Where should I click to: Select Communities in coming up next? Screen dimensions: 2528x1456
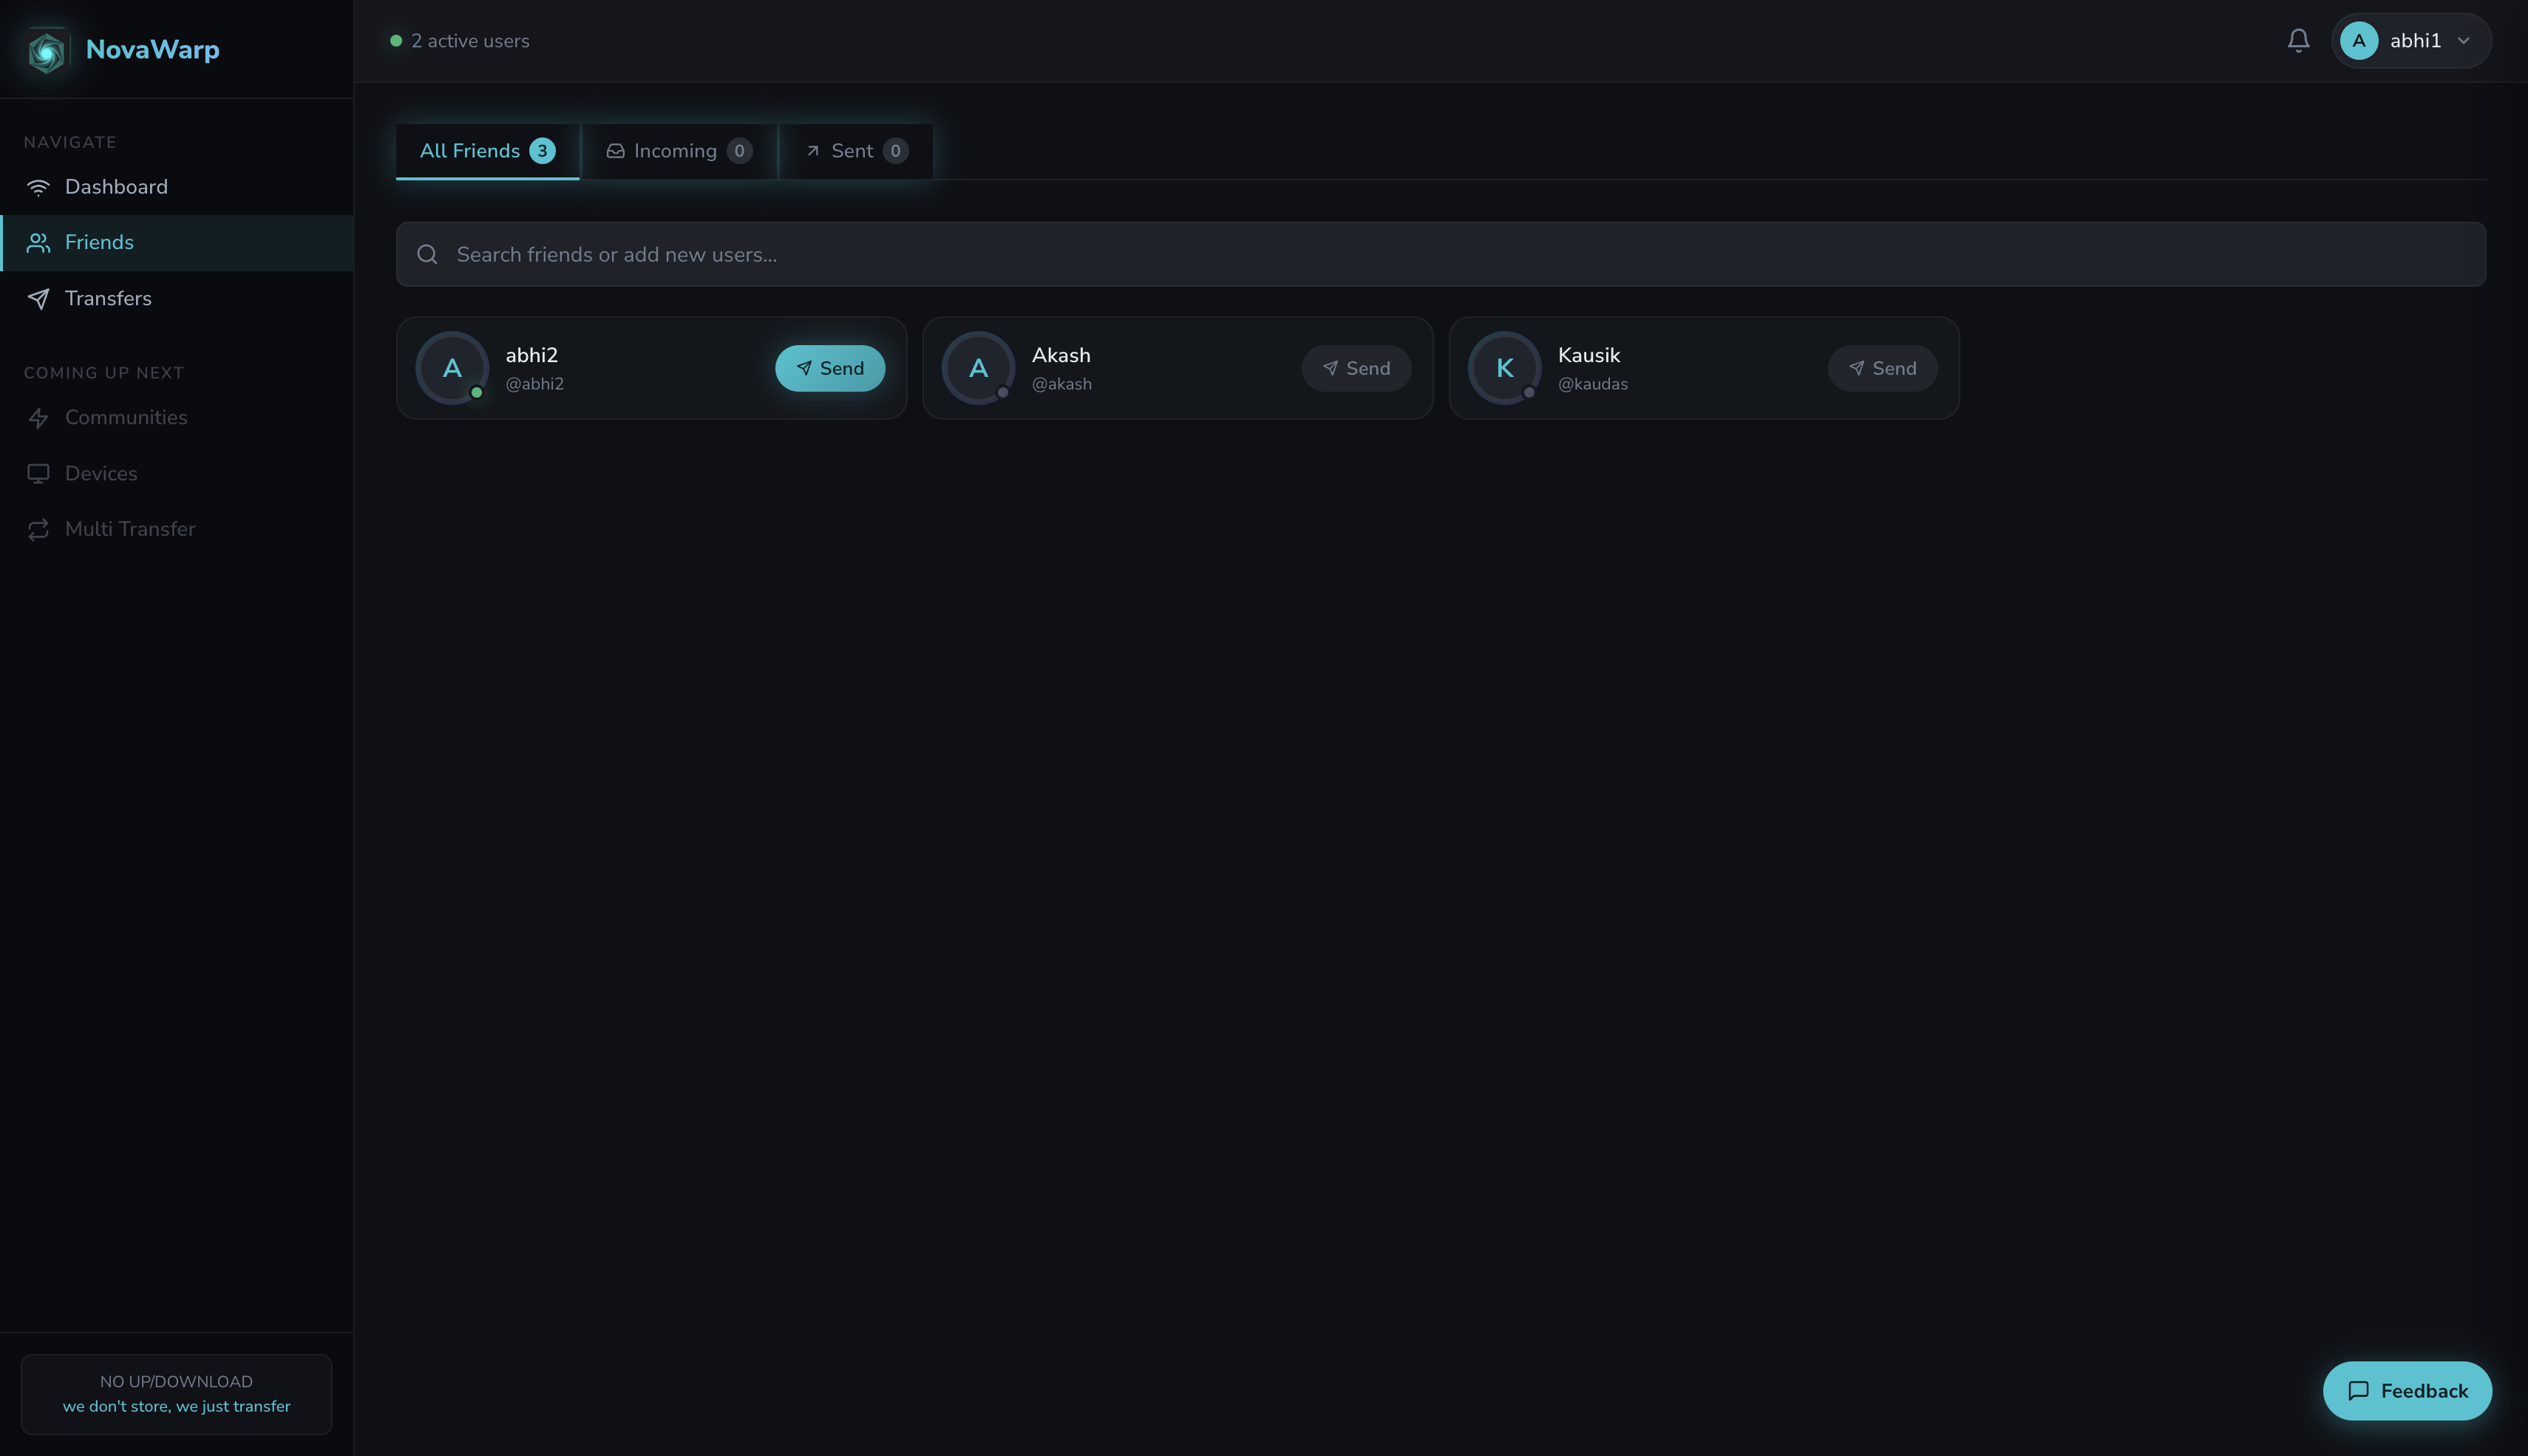[x=177, y=418]
